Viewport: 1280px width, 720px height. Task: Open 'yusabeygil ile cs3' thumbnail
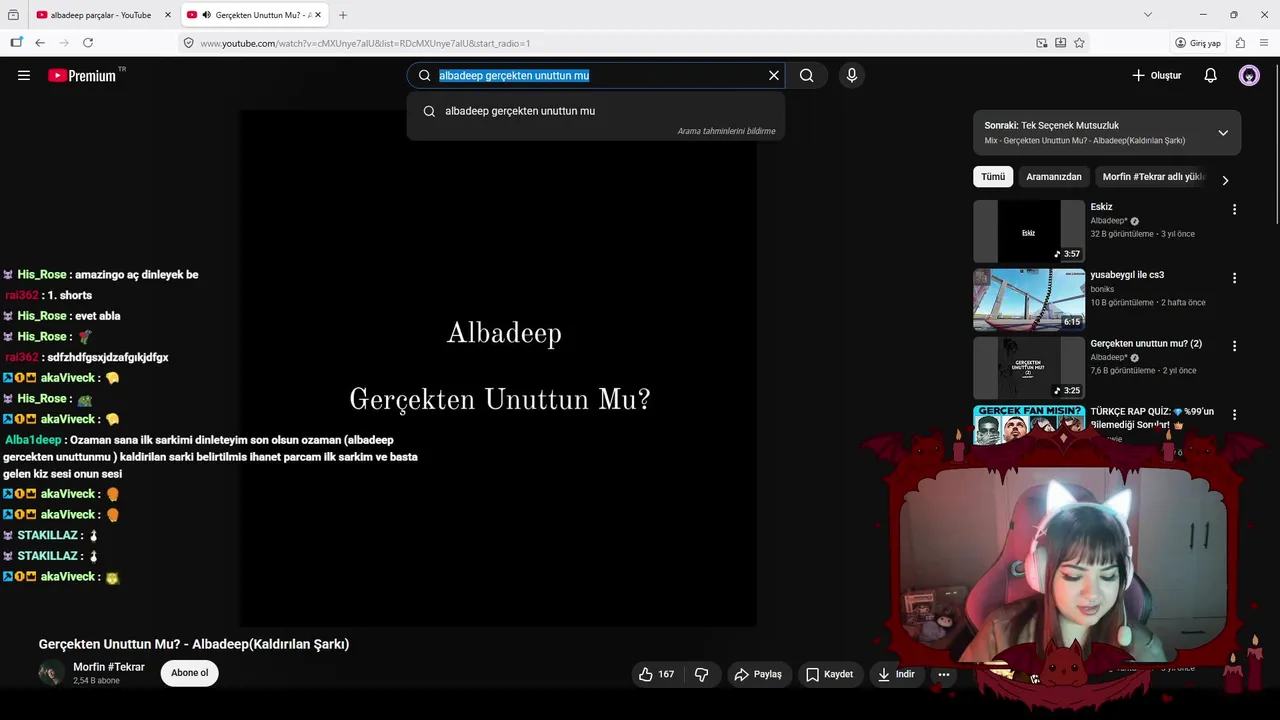pyautogui.click(x=1029, y=300)
